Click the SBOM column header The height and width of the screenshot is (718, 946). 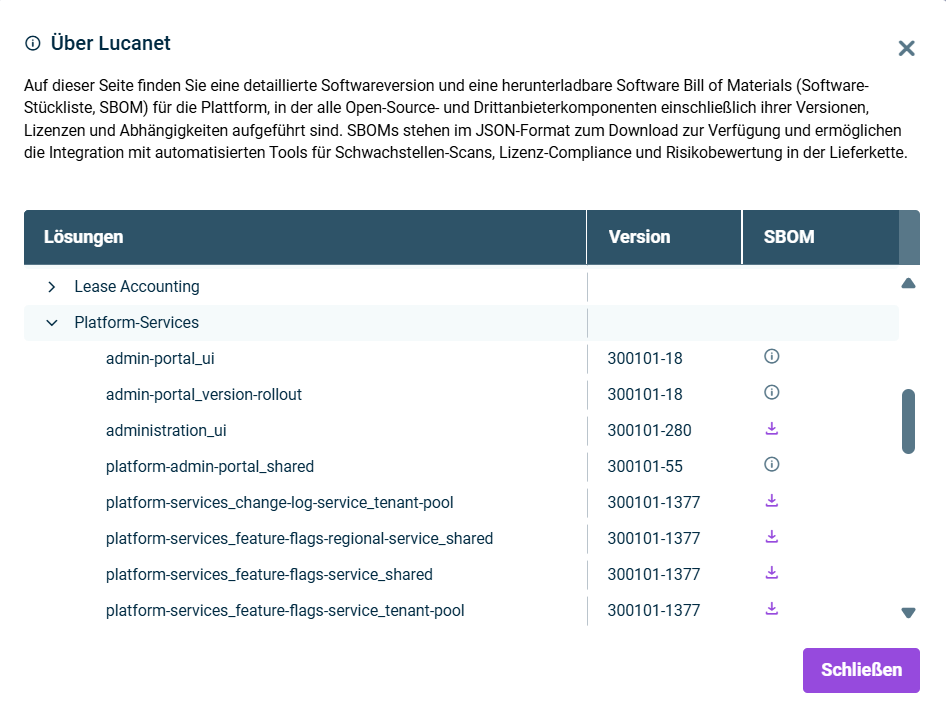pos(789,237)
